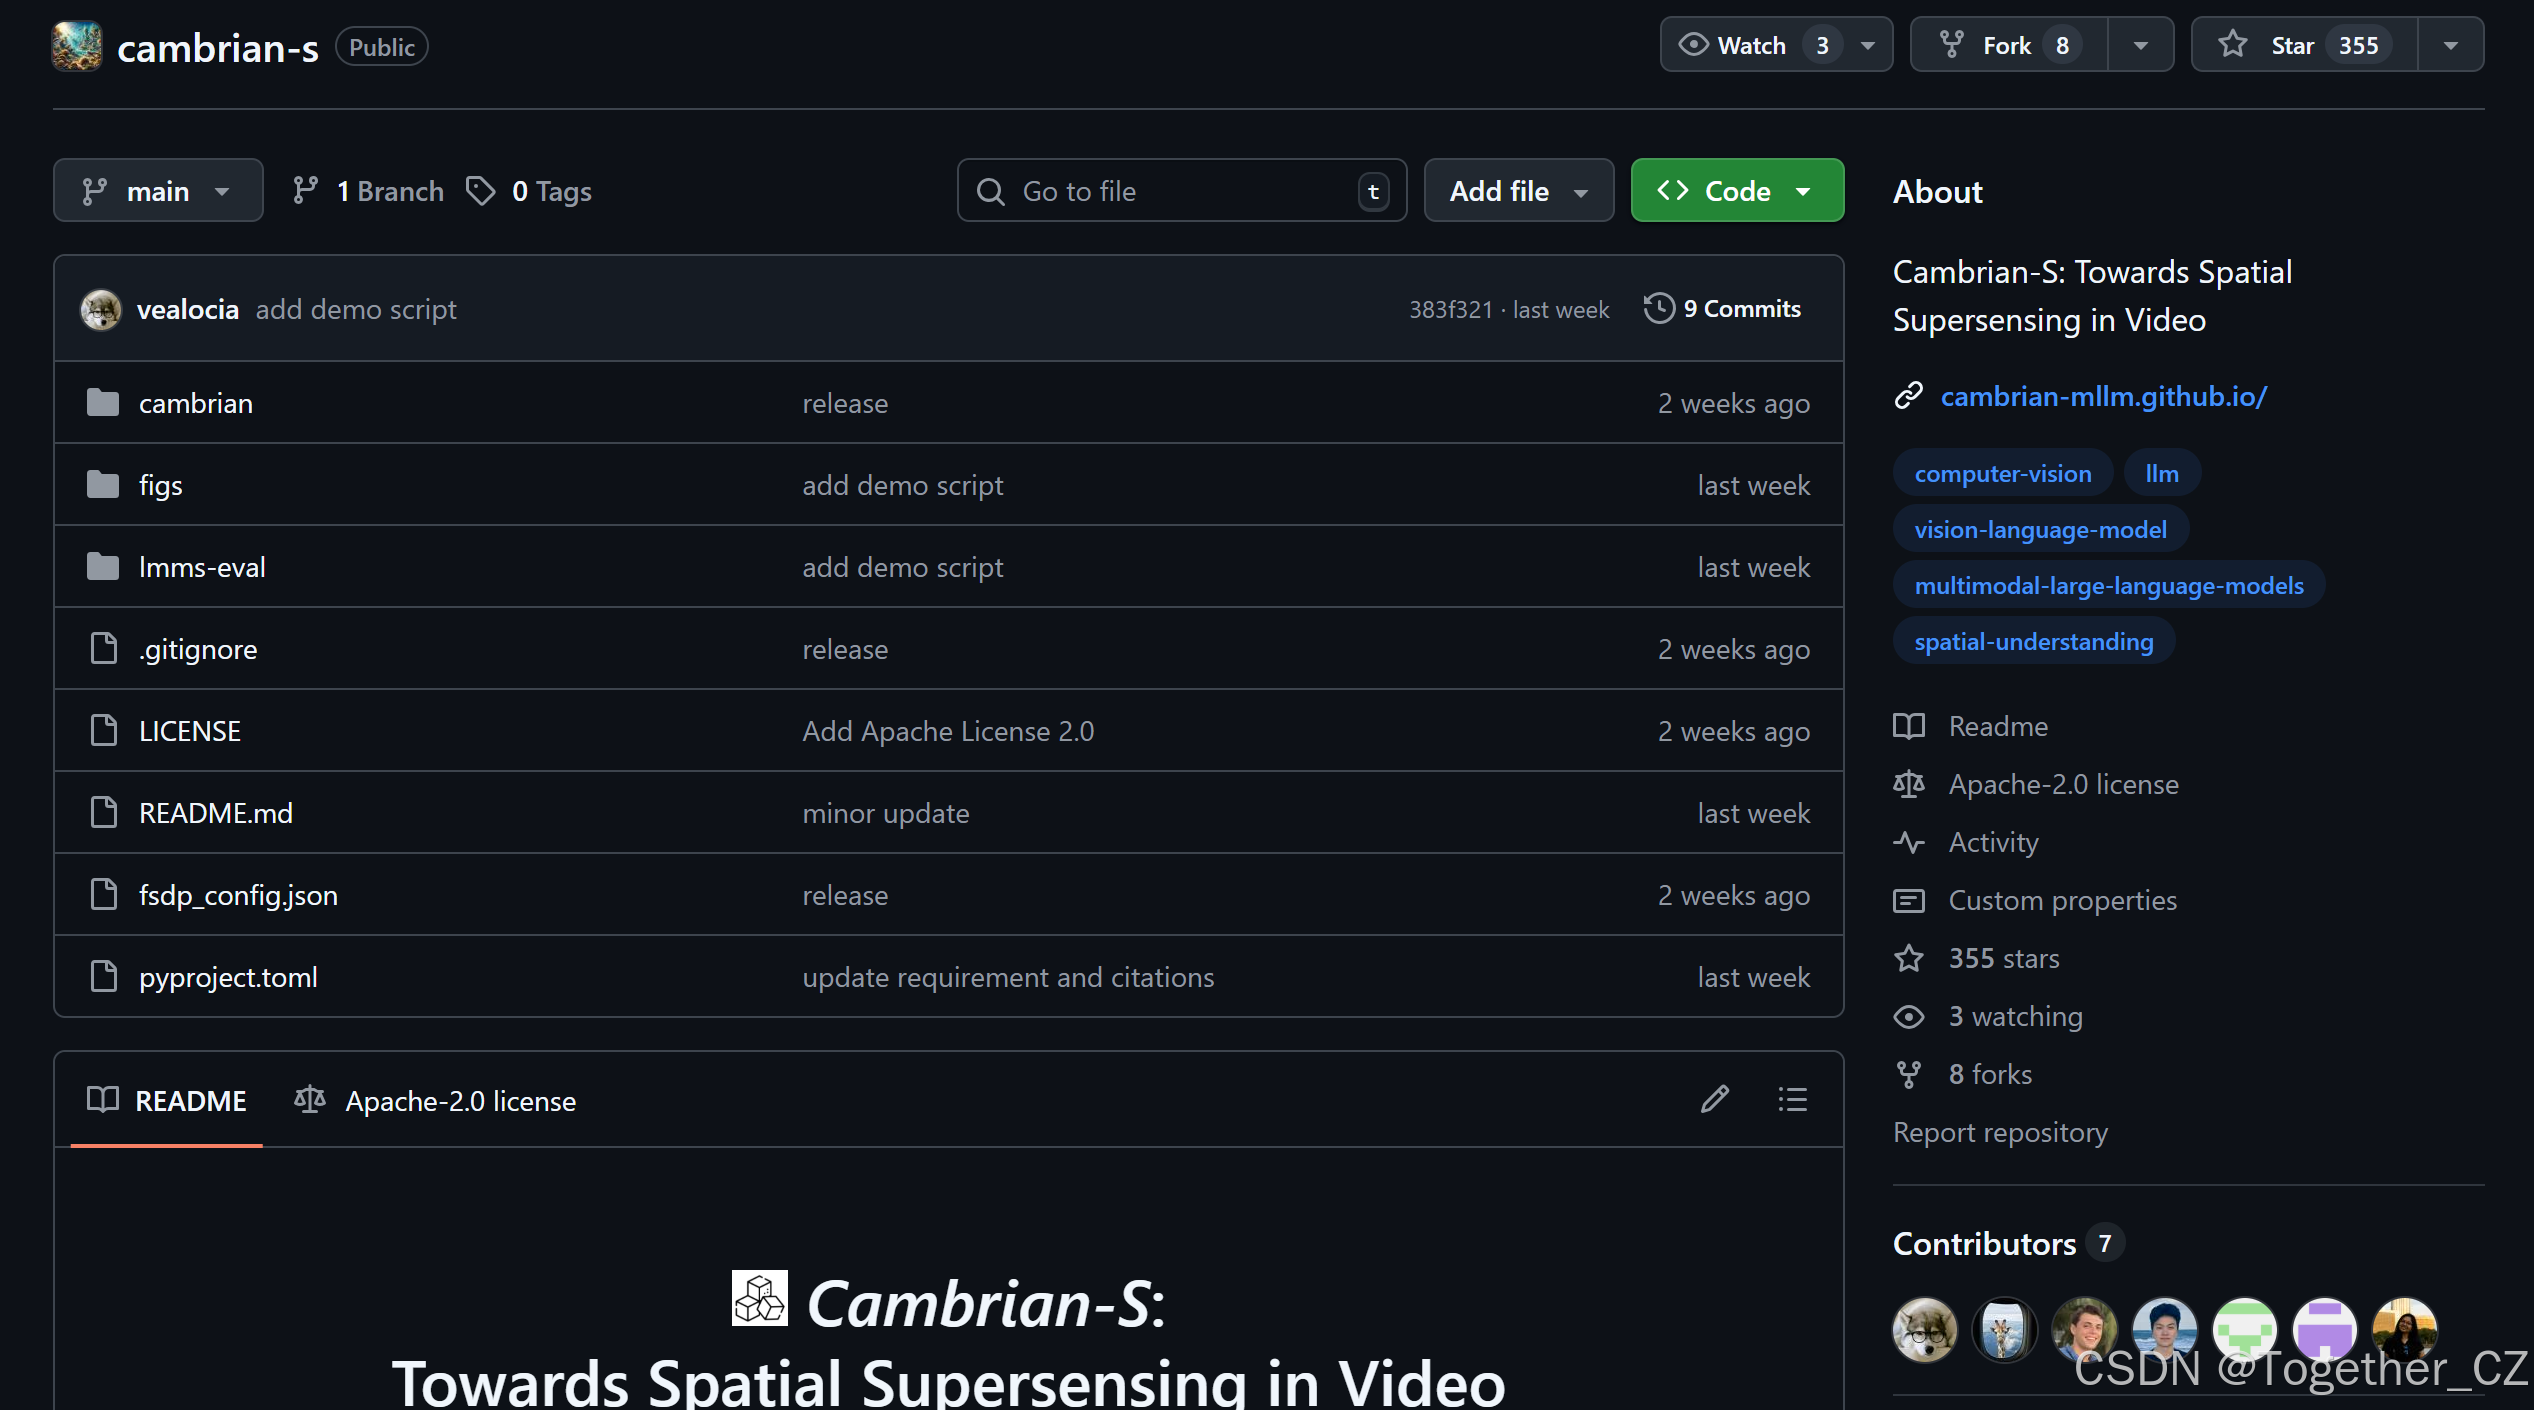The image size is (2534, 1410).
Task: Expand the star lists dropdown arrow
Action: click(x=2450, y=45)
